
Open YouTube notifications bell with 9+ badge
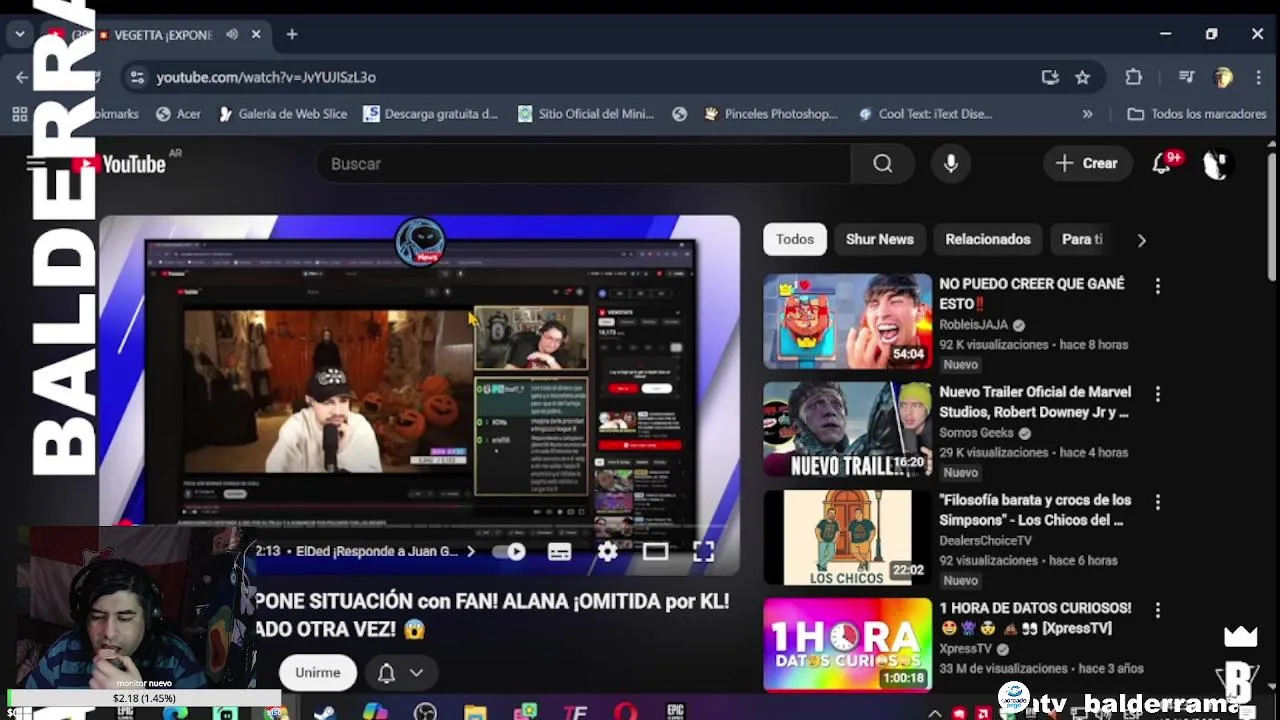pyautogui.click(x=1162, y=164)
